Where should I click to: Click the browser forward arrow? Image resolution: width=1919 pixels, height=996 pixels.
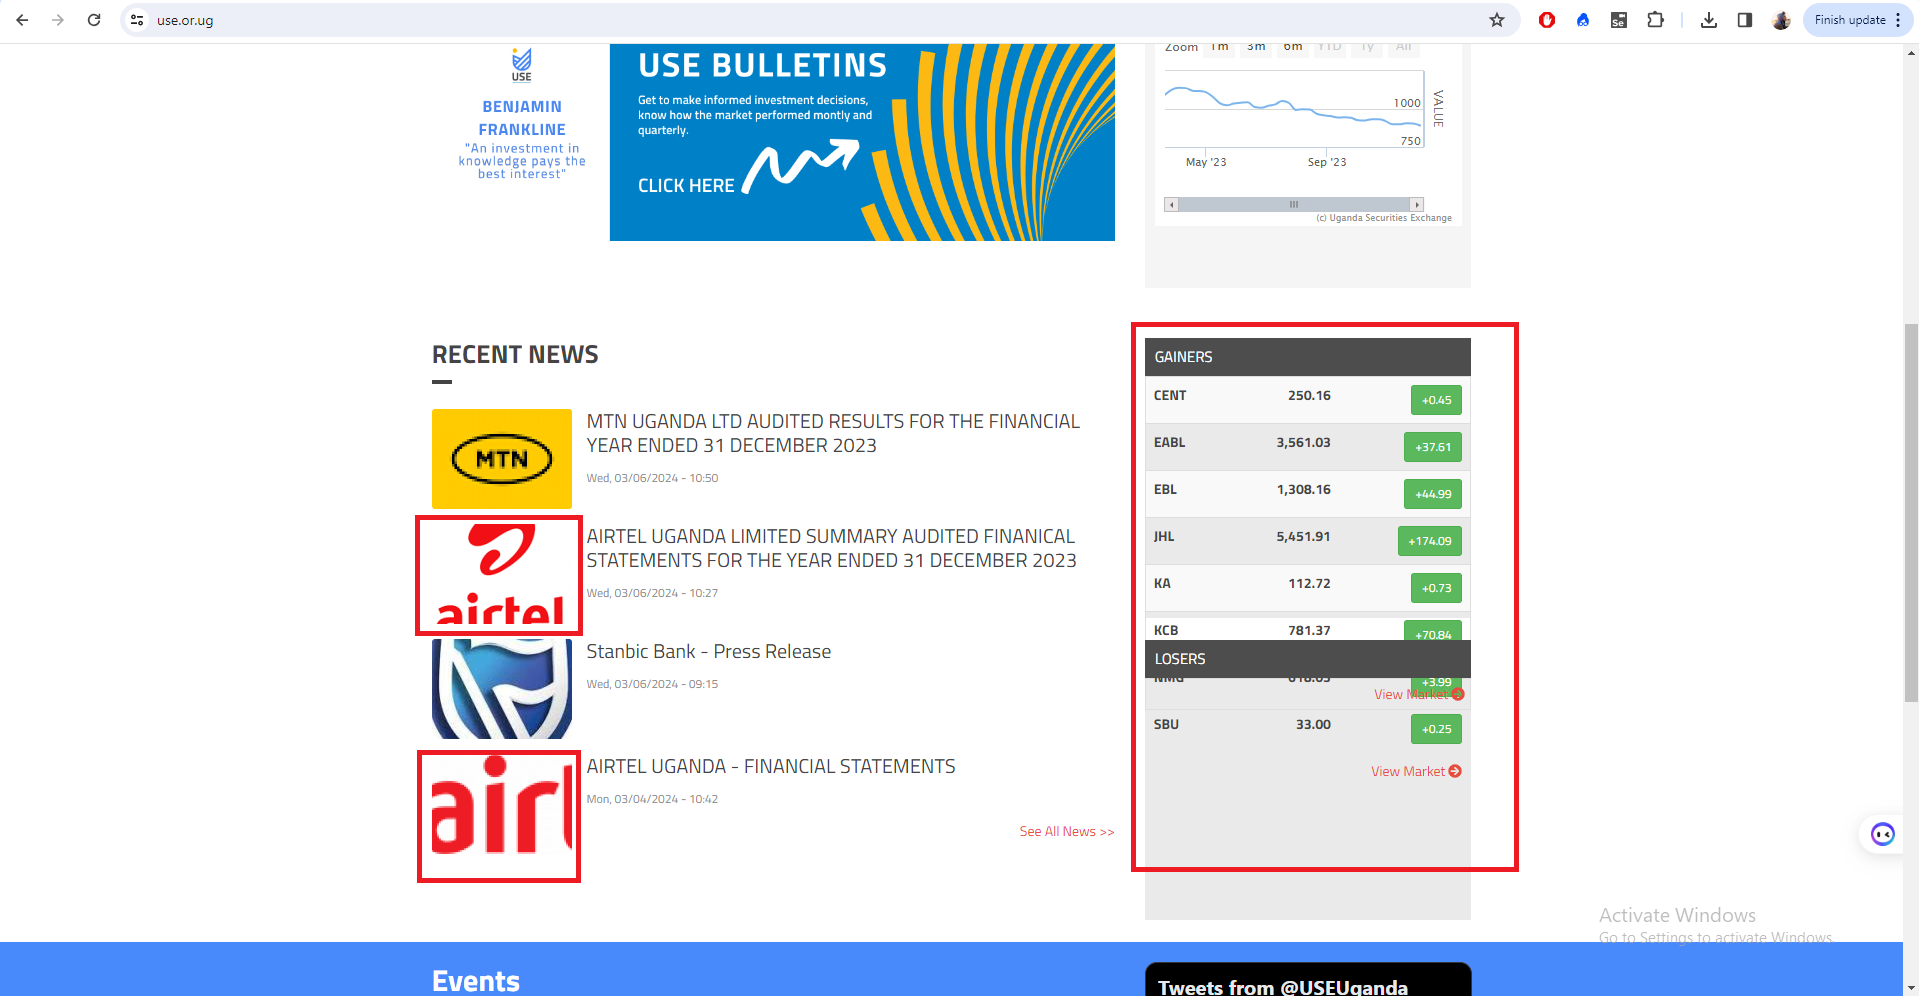[58, 20]
